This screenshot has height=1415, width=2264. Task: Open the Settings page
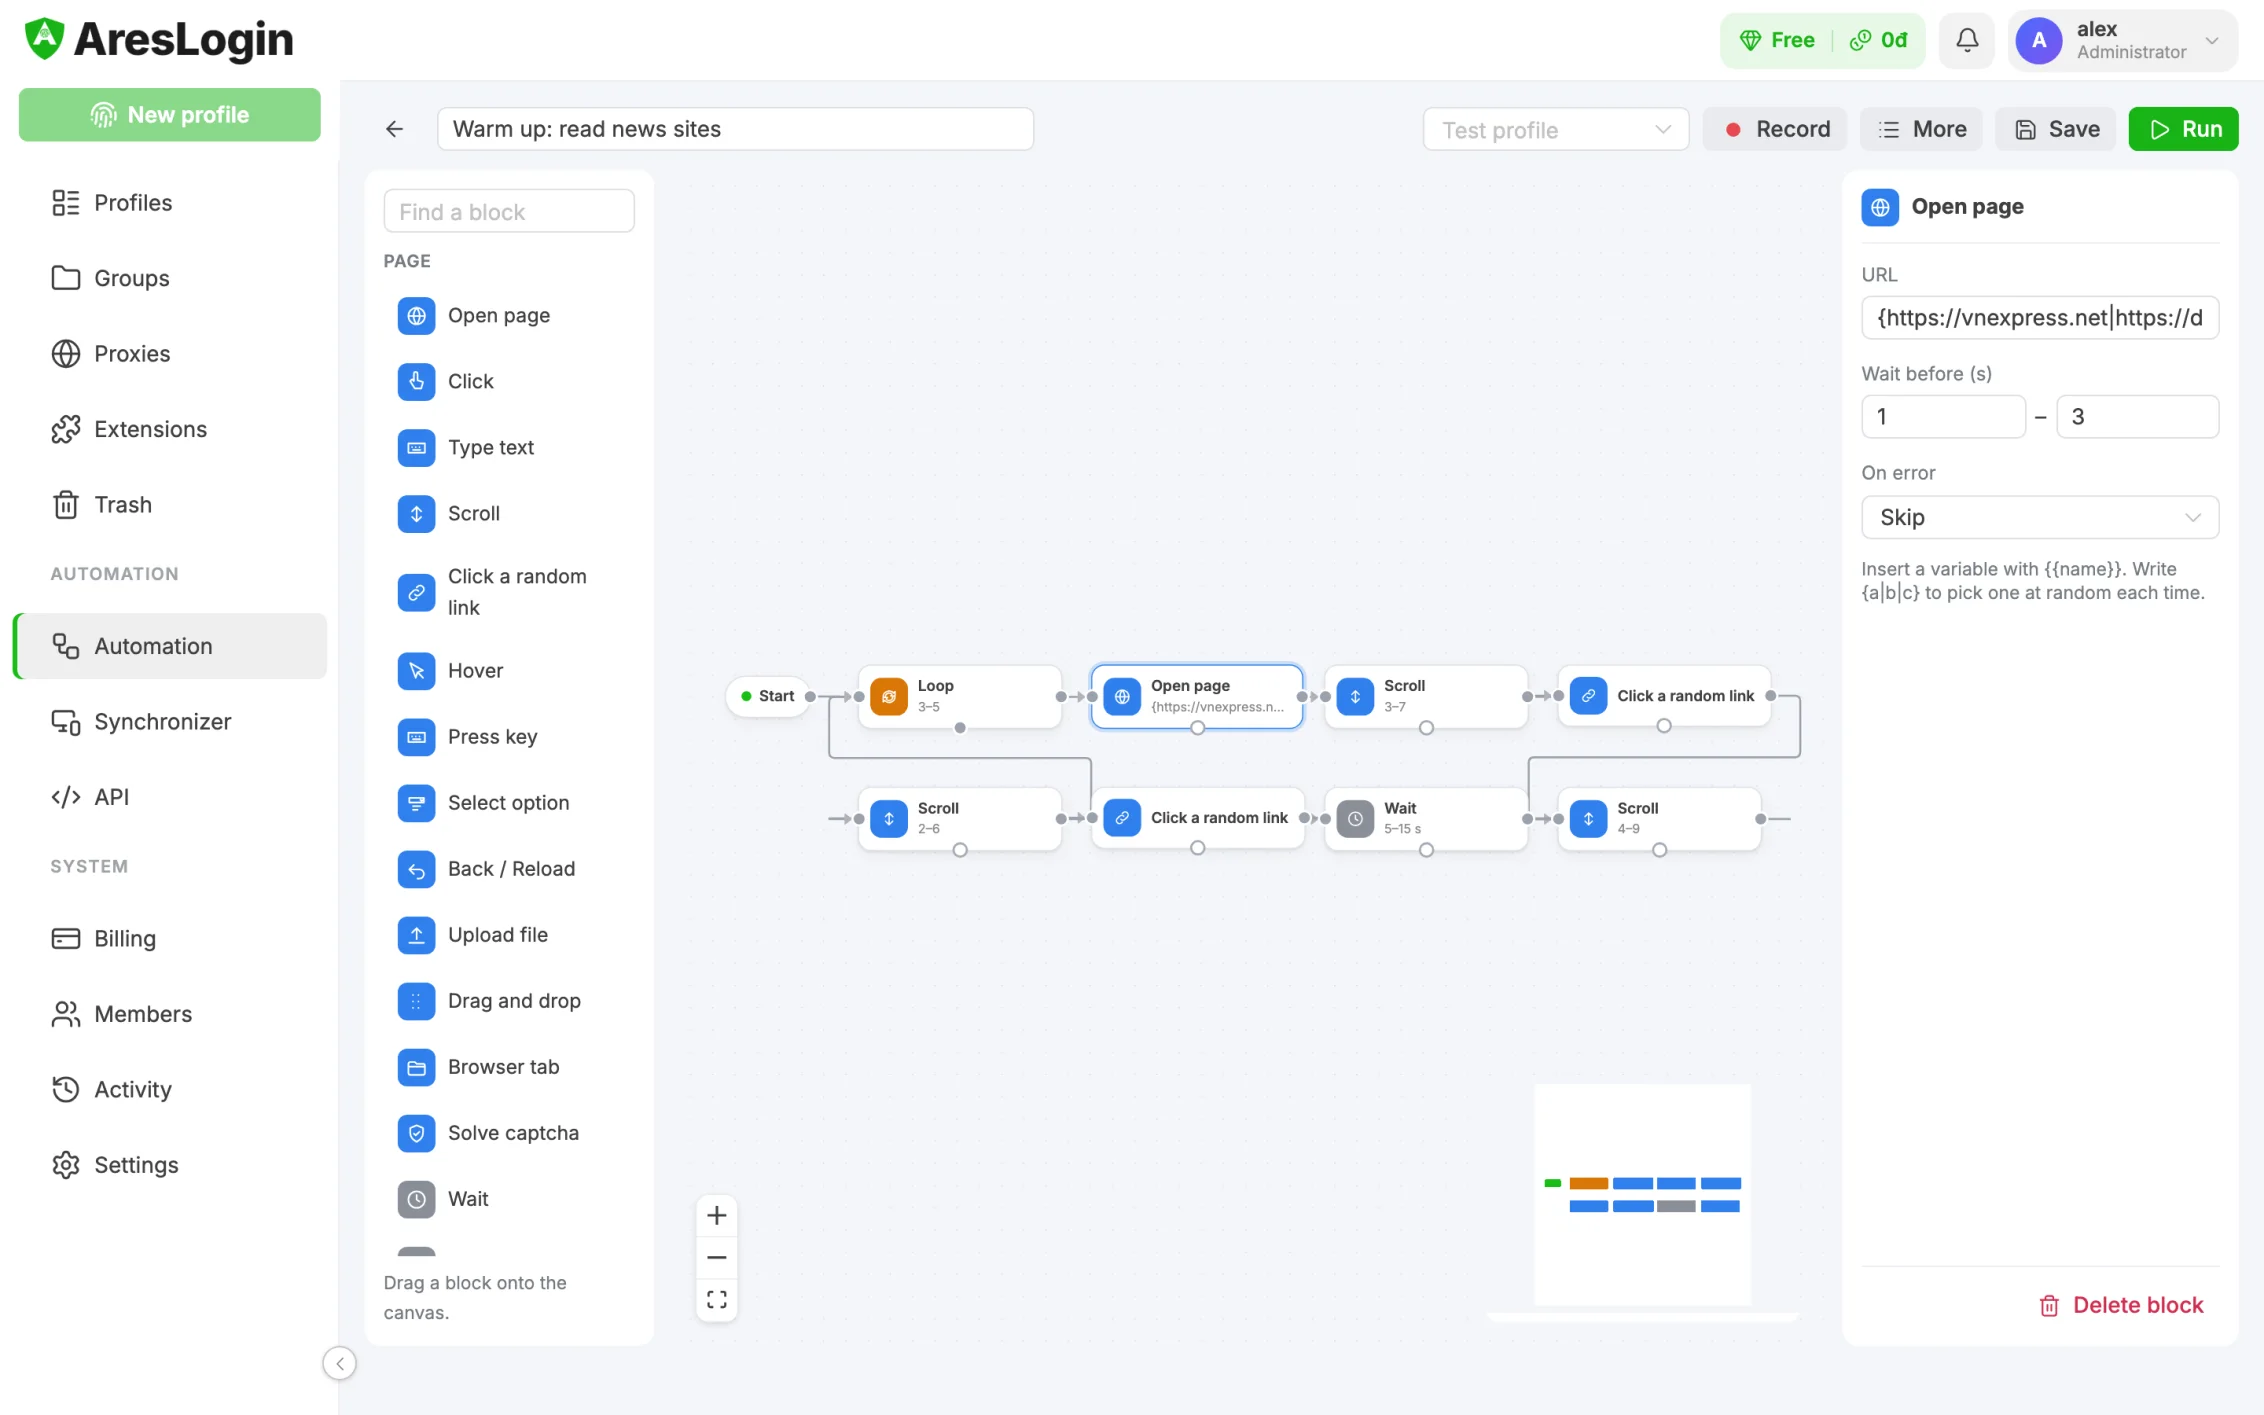click(170, 1165)
